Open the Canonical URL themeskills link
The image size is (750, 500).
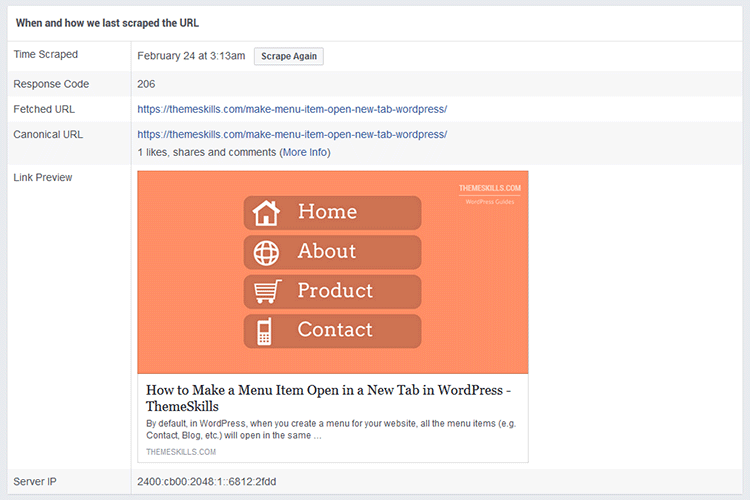pos(292,134)
